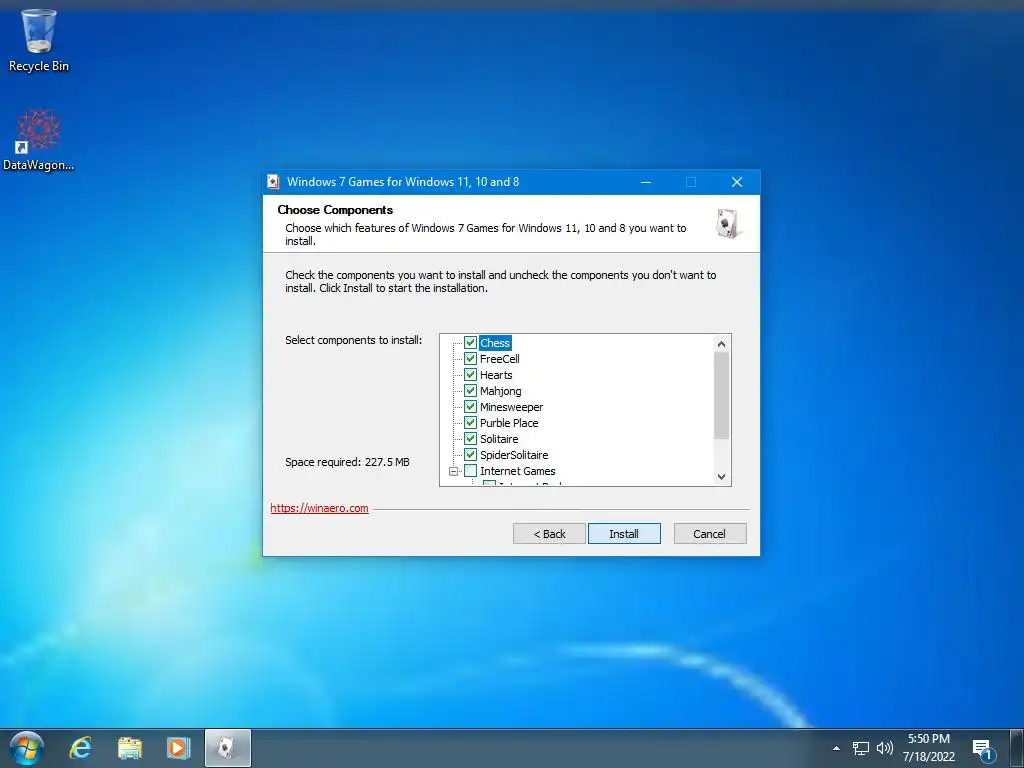
Task: Select the Purble Place label
Action: (x=509, y=423)
